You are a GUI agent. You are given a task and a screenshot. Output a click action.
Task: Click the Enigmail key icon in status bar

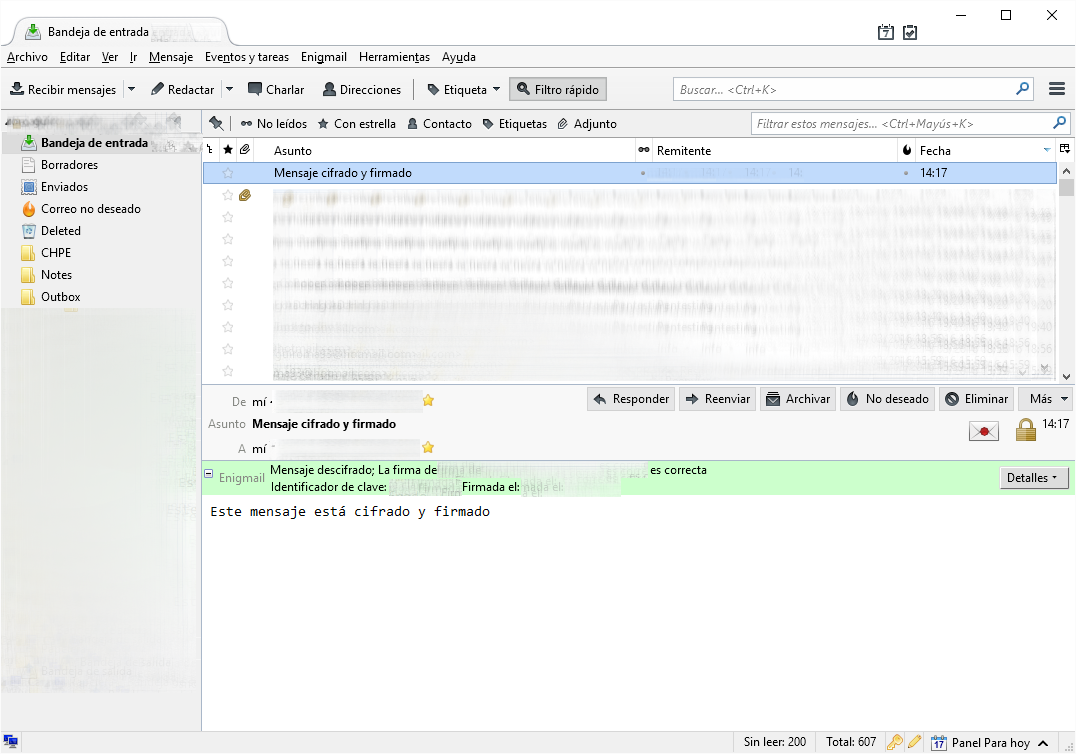click(895, 742)
